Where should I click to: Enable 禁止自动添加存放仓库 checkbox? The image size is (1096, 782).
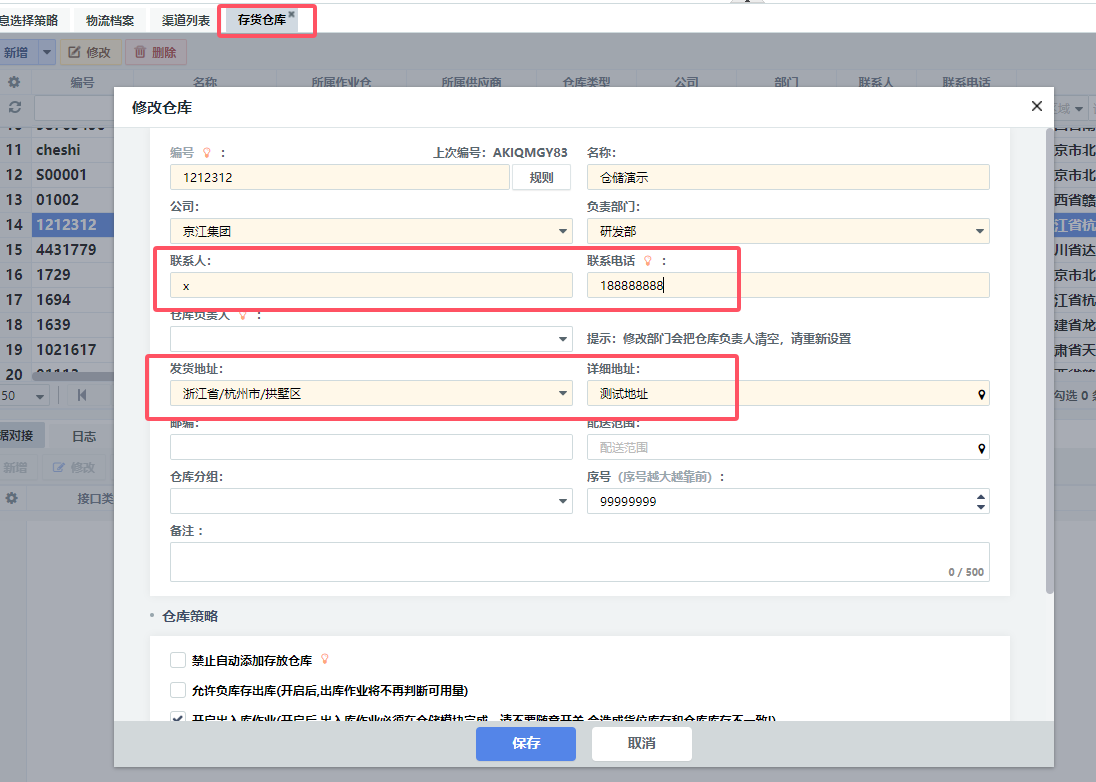178,660
